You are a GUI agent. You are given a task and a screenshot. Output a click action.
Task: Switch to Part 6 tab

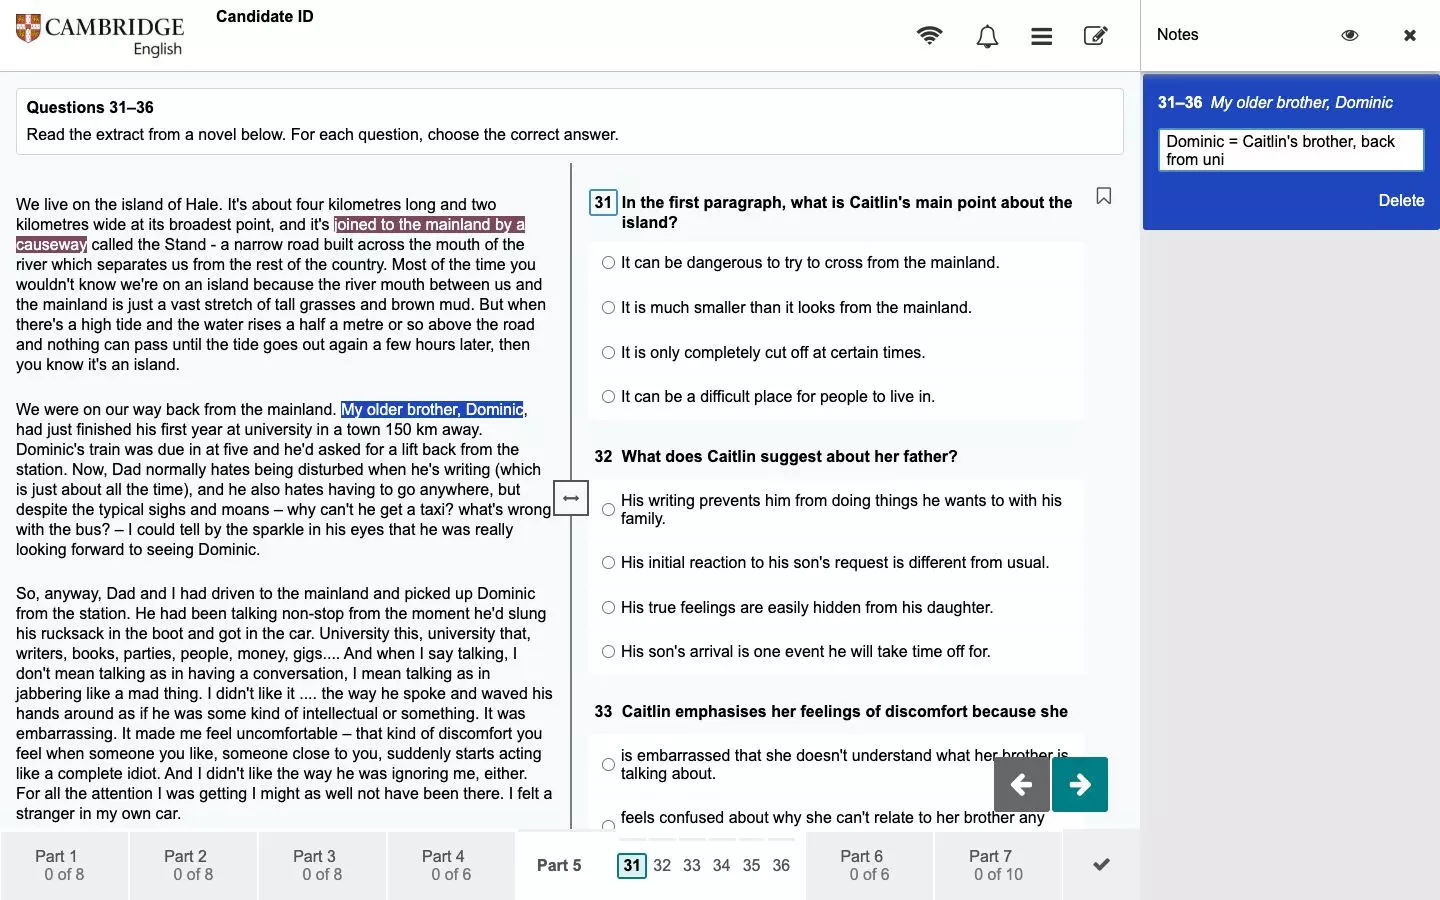click(869, 865)
